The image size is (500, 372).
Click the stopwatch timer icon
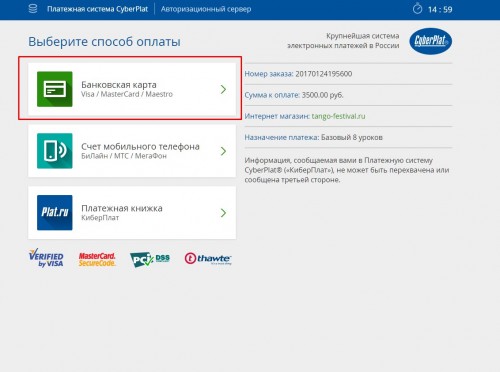click(417, 9)
